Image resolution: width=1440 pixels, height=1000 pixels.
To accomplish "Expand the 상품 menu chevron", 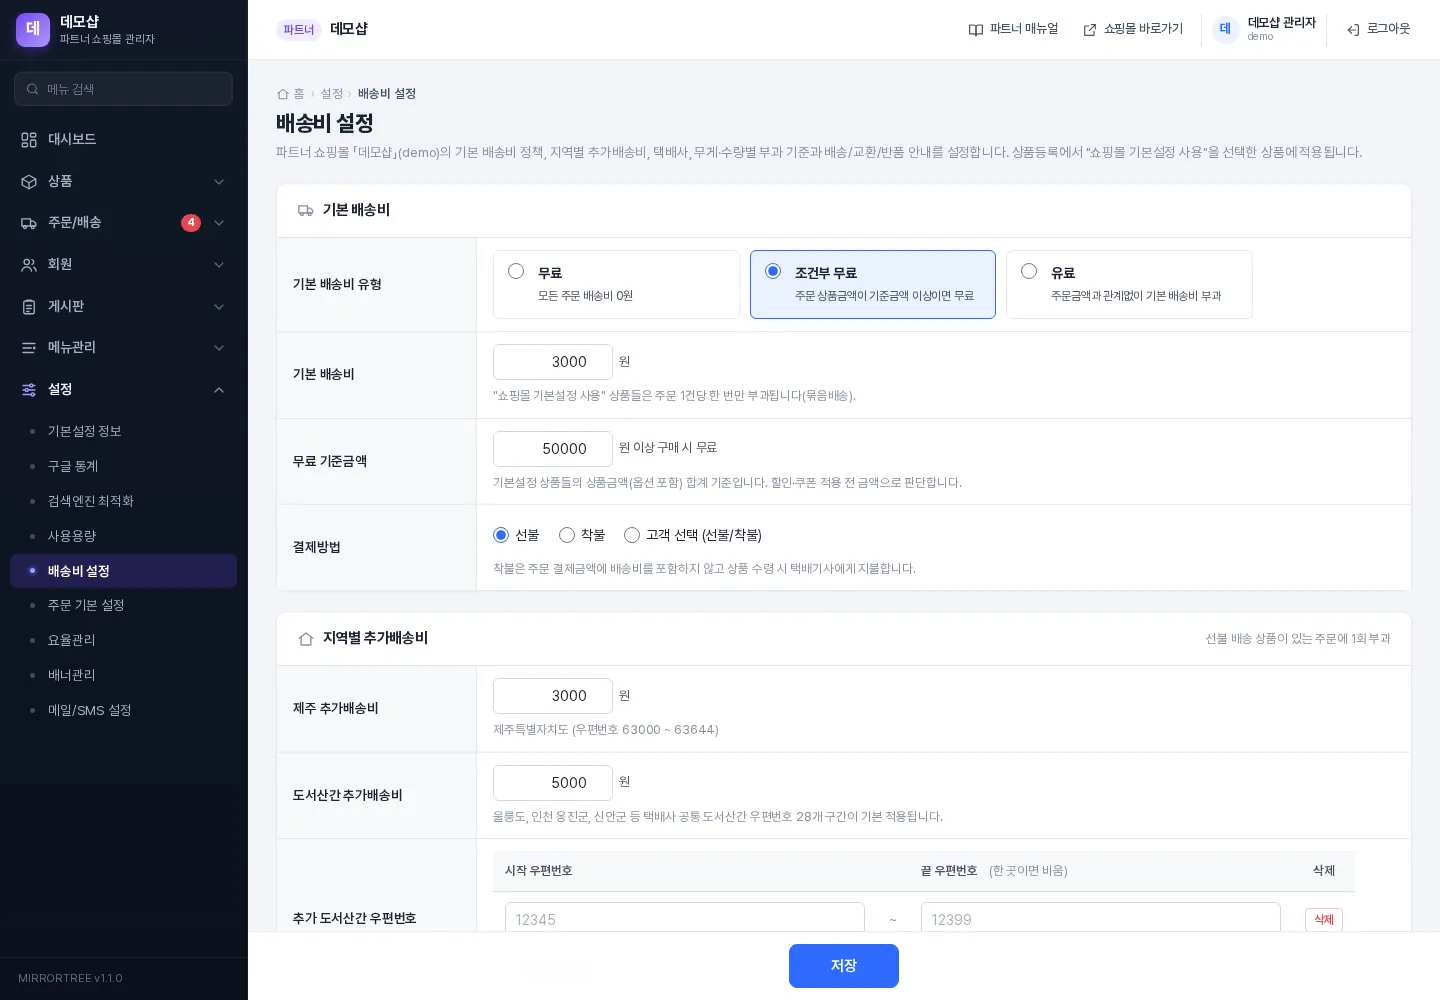I will 219,181.
